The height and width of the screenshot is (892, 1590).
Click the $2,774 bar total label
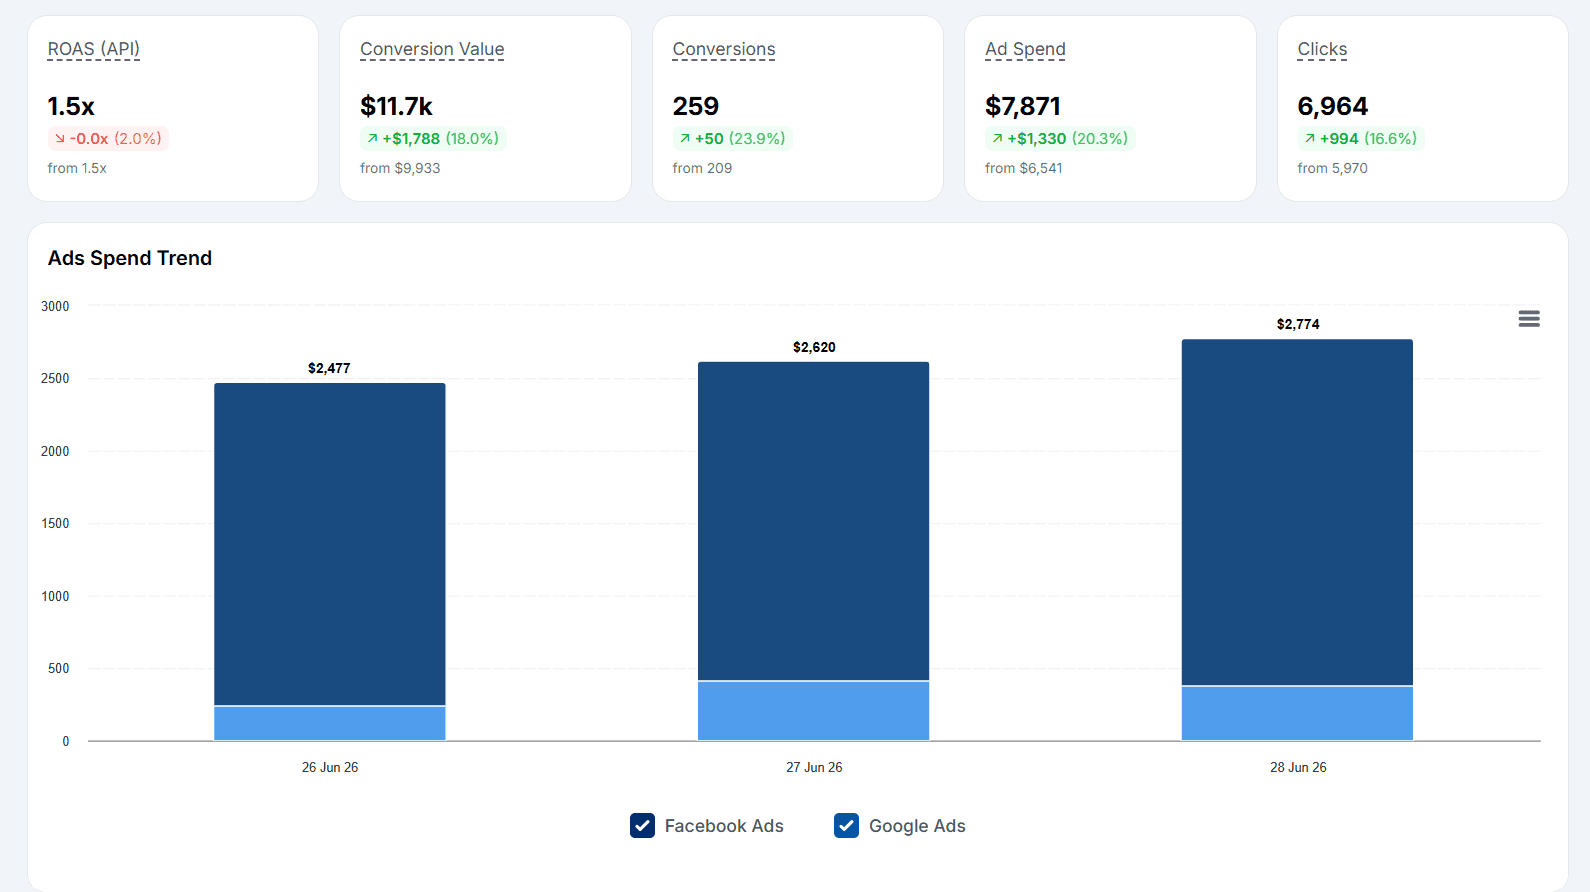[1298, 324]
